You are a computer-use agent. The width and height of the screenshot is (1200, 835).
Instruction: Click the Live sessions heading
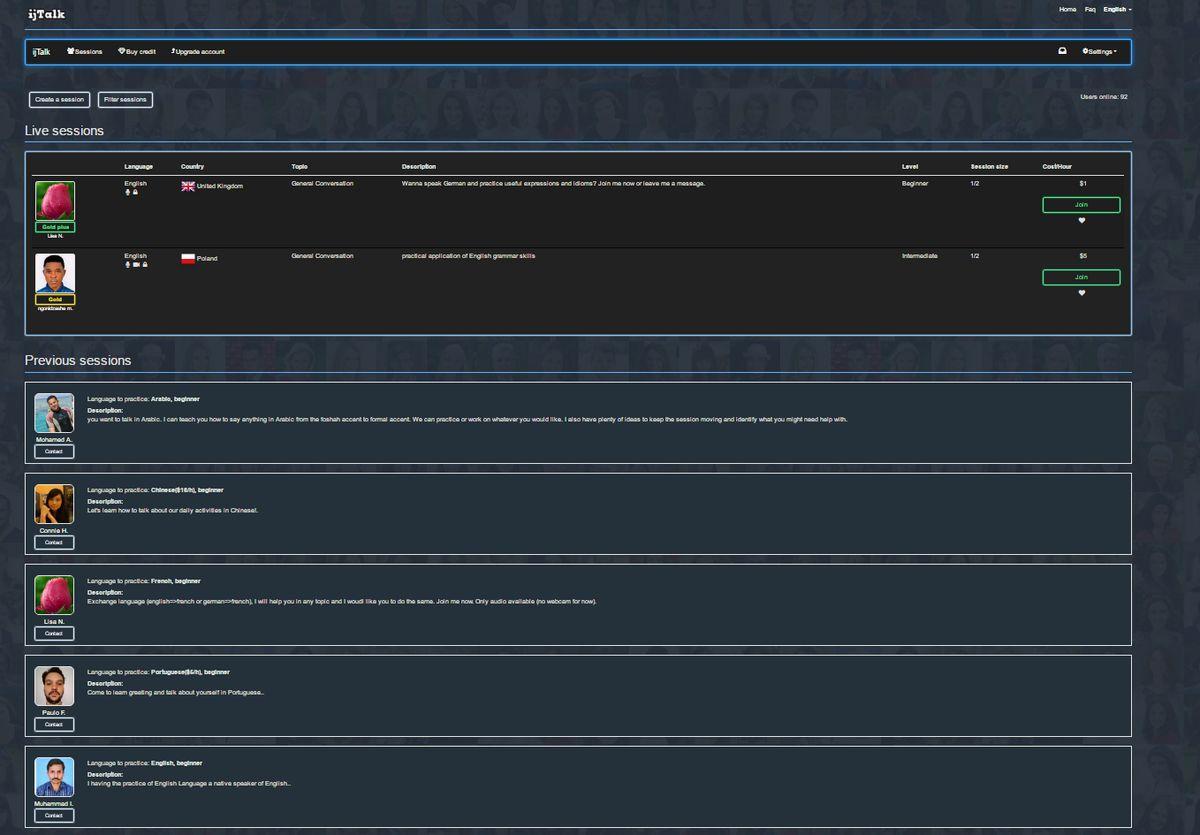tap(64, 130)
